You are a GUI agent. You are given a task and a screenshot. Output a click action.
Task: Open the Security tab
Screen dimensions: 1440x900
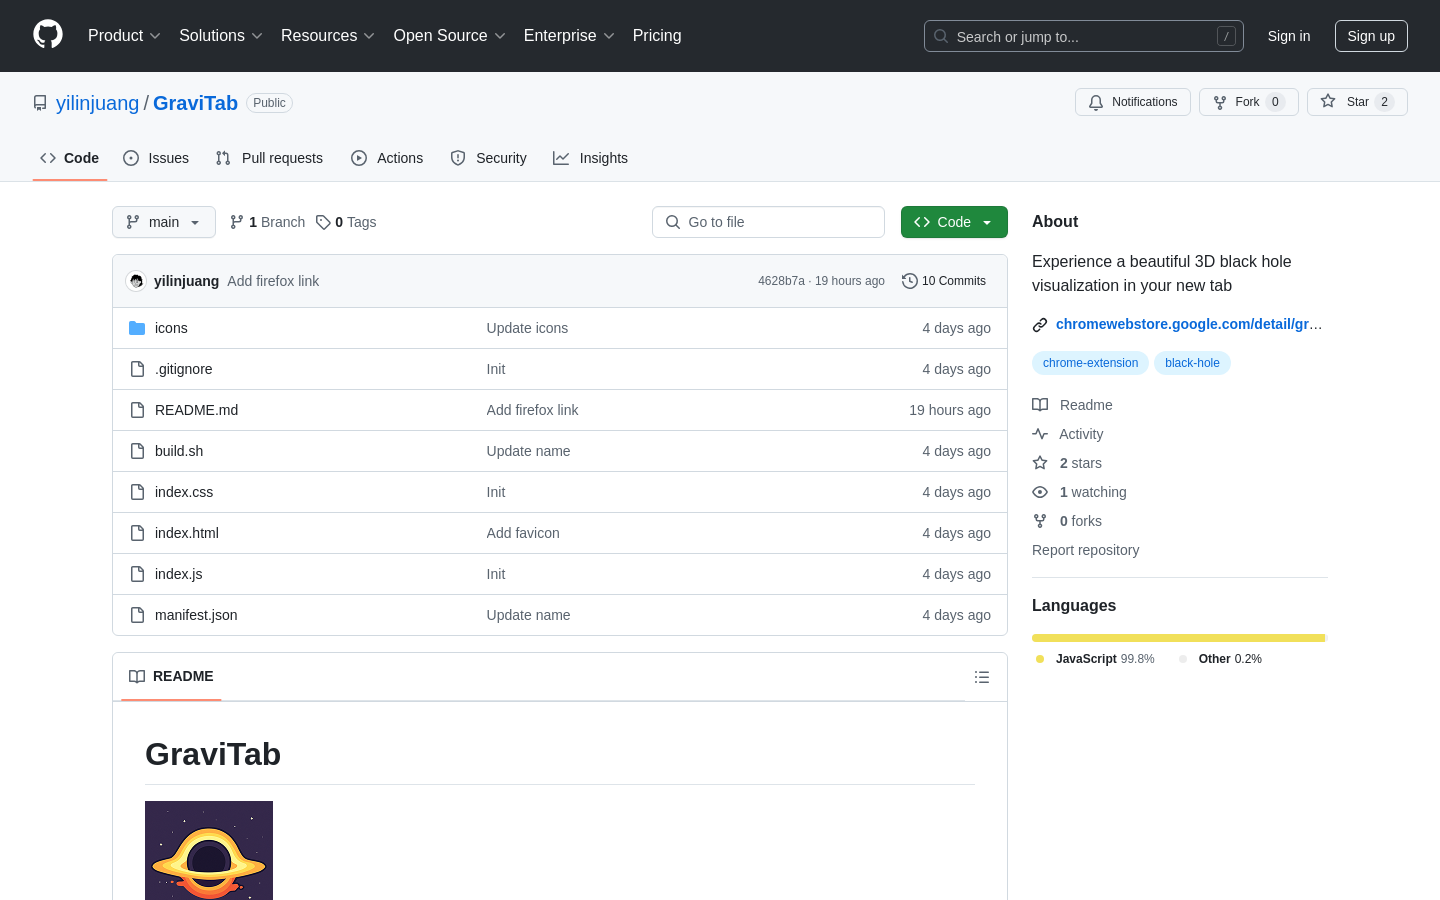(488, 158)
